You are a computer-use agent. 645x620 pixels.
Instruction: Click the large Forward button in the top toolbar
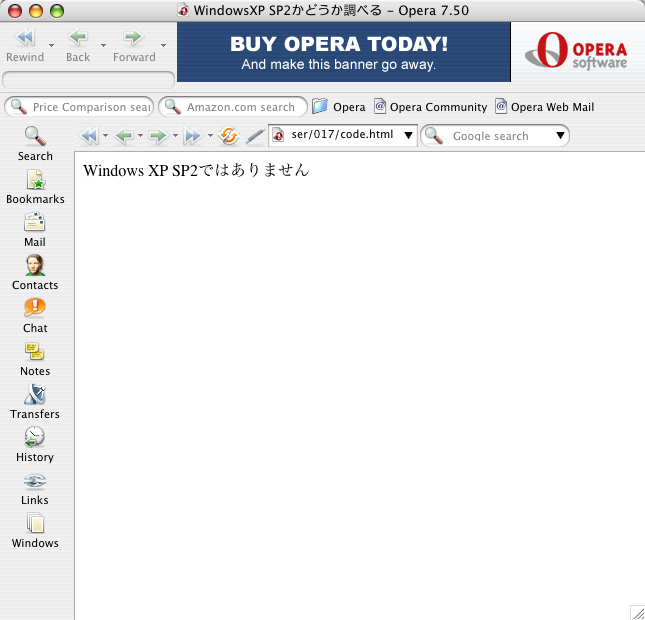[134, 45]
